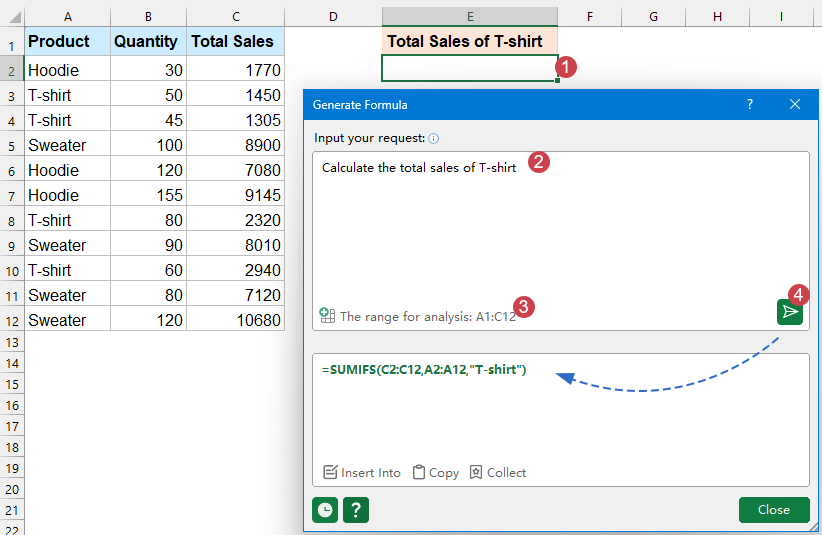822x535 pixels.
Task: Select column A header
Action: 67,17
